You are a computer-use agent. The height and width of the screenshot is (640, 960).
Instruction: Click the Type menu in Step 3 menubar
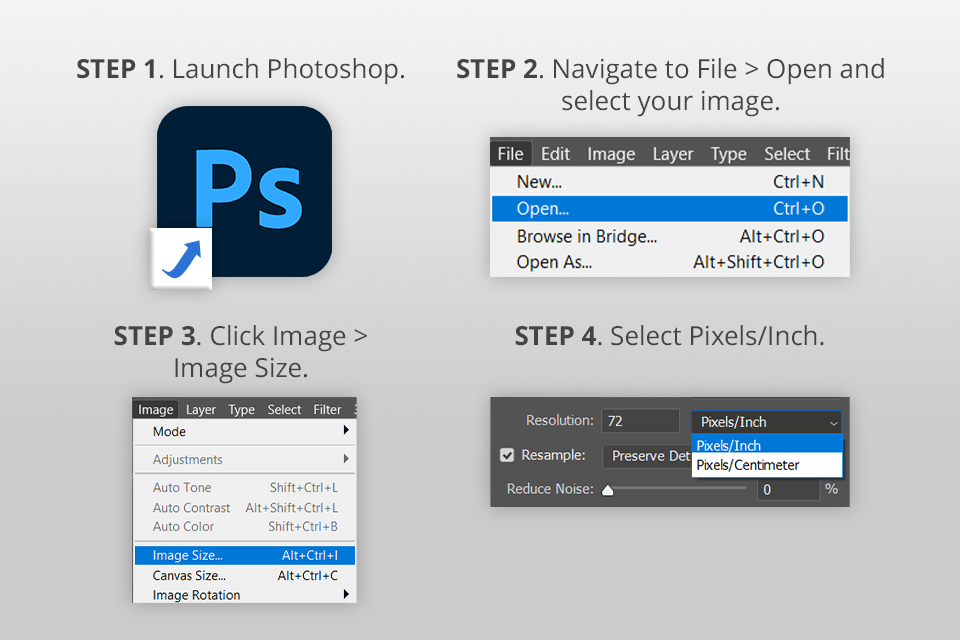tap(241, 409)
